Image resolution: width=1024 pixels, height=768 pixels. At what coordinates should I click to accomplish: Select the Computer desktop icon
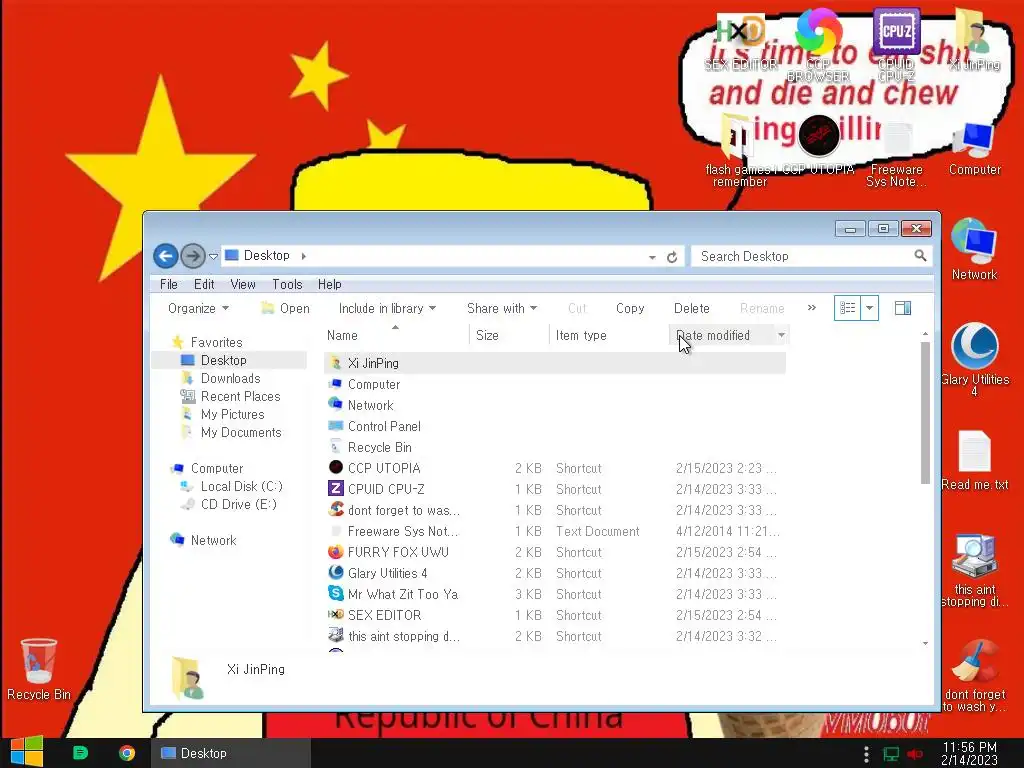click(x=974, y=149)
